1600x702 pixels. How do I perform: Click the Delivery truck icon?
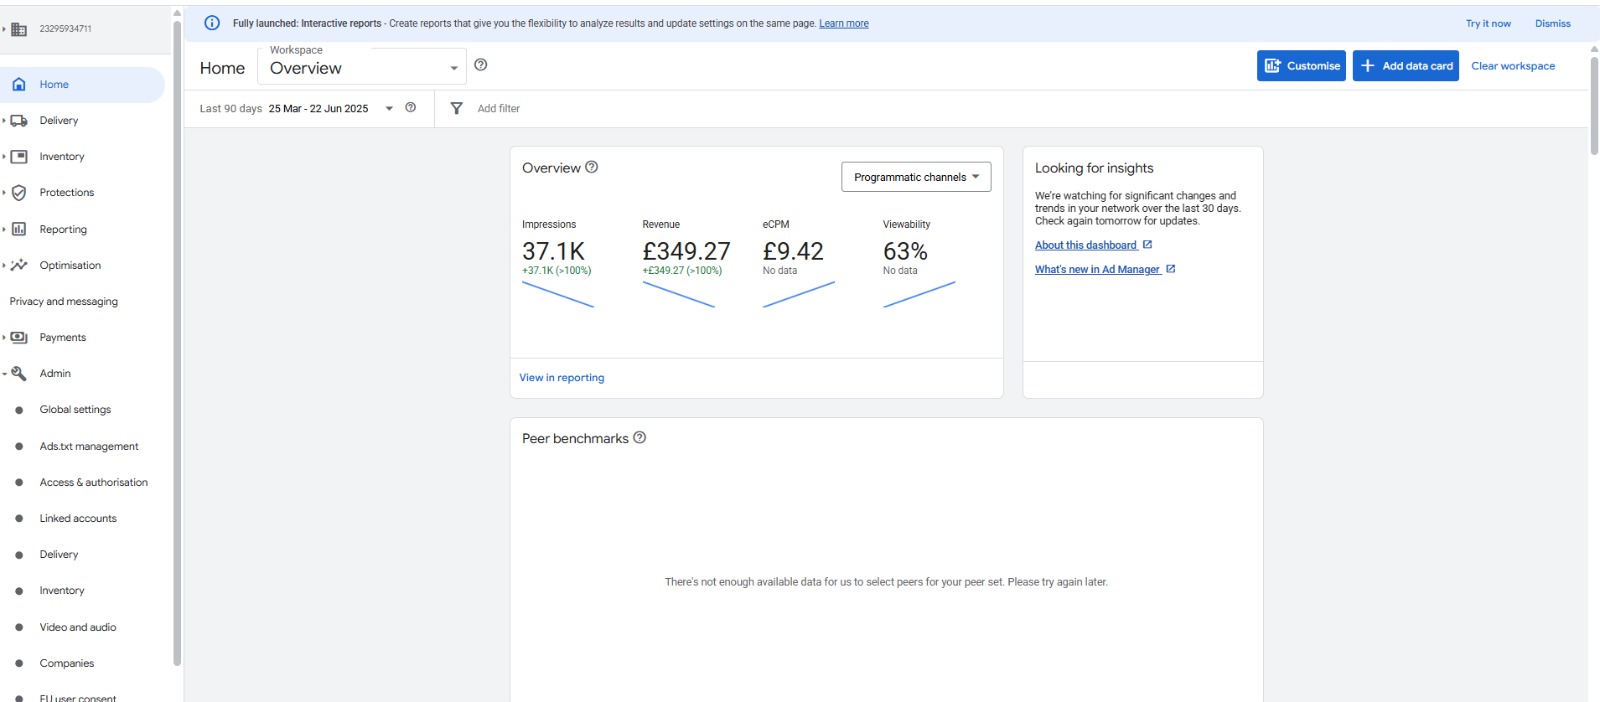19,121
